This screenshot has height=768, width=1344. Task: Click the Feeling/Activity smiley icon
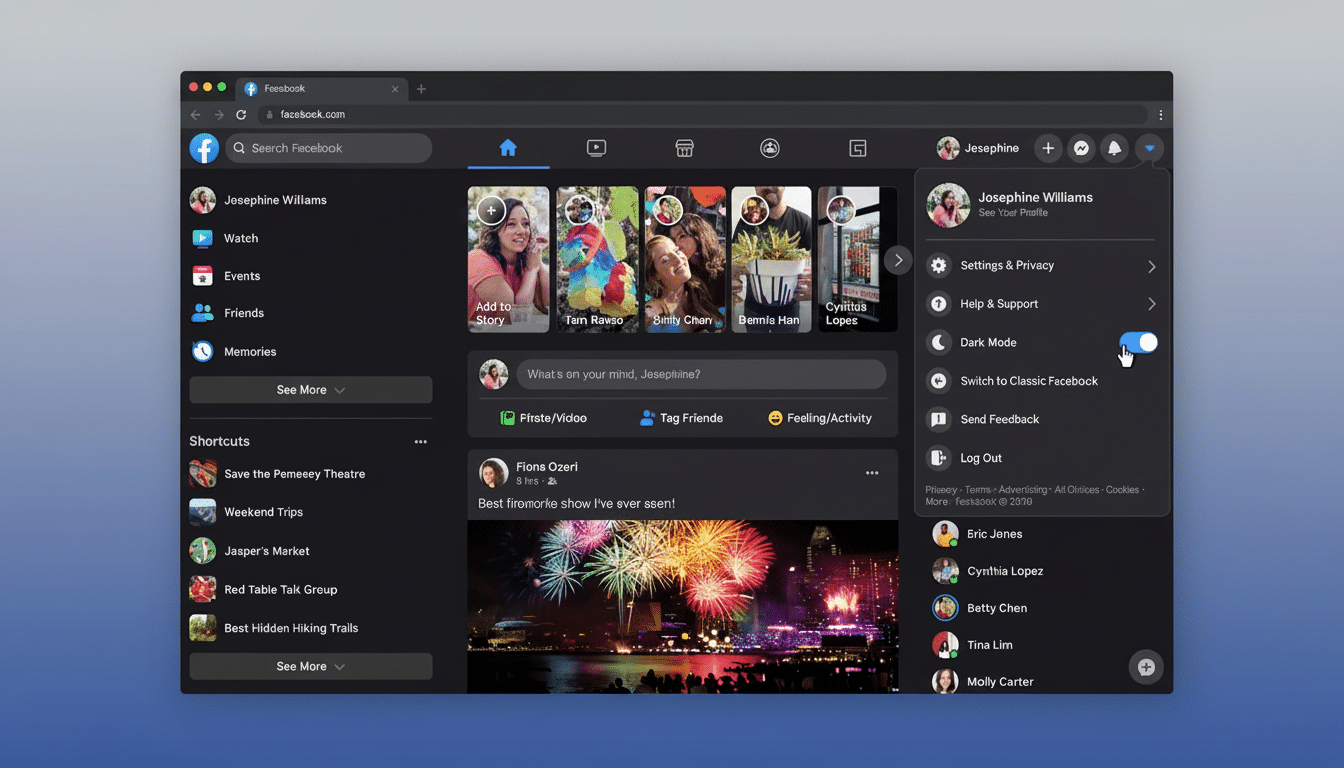tap(777, 418)
